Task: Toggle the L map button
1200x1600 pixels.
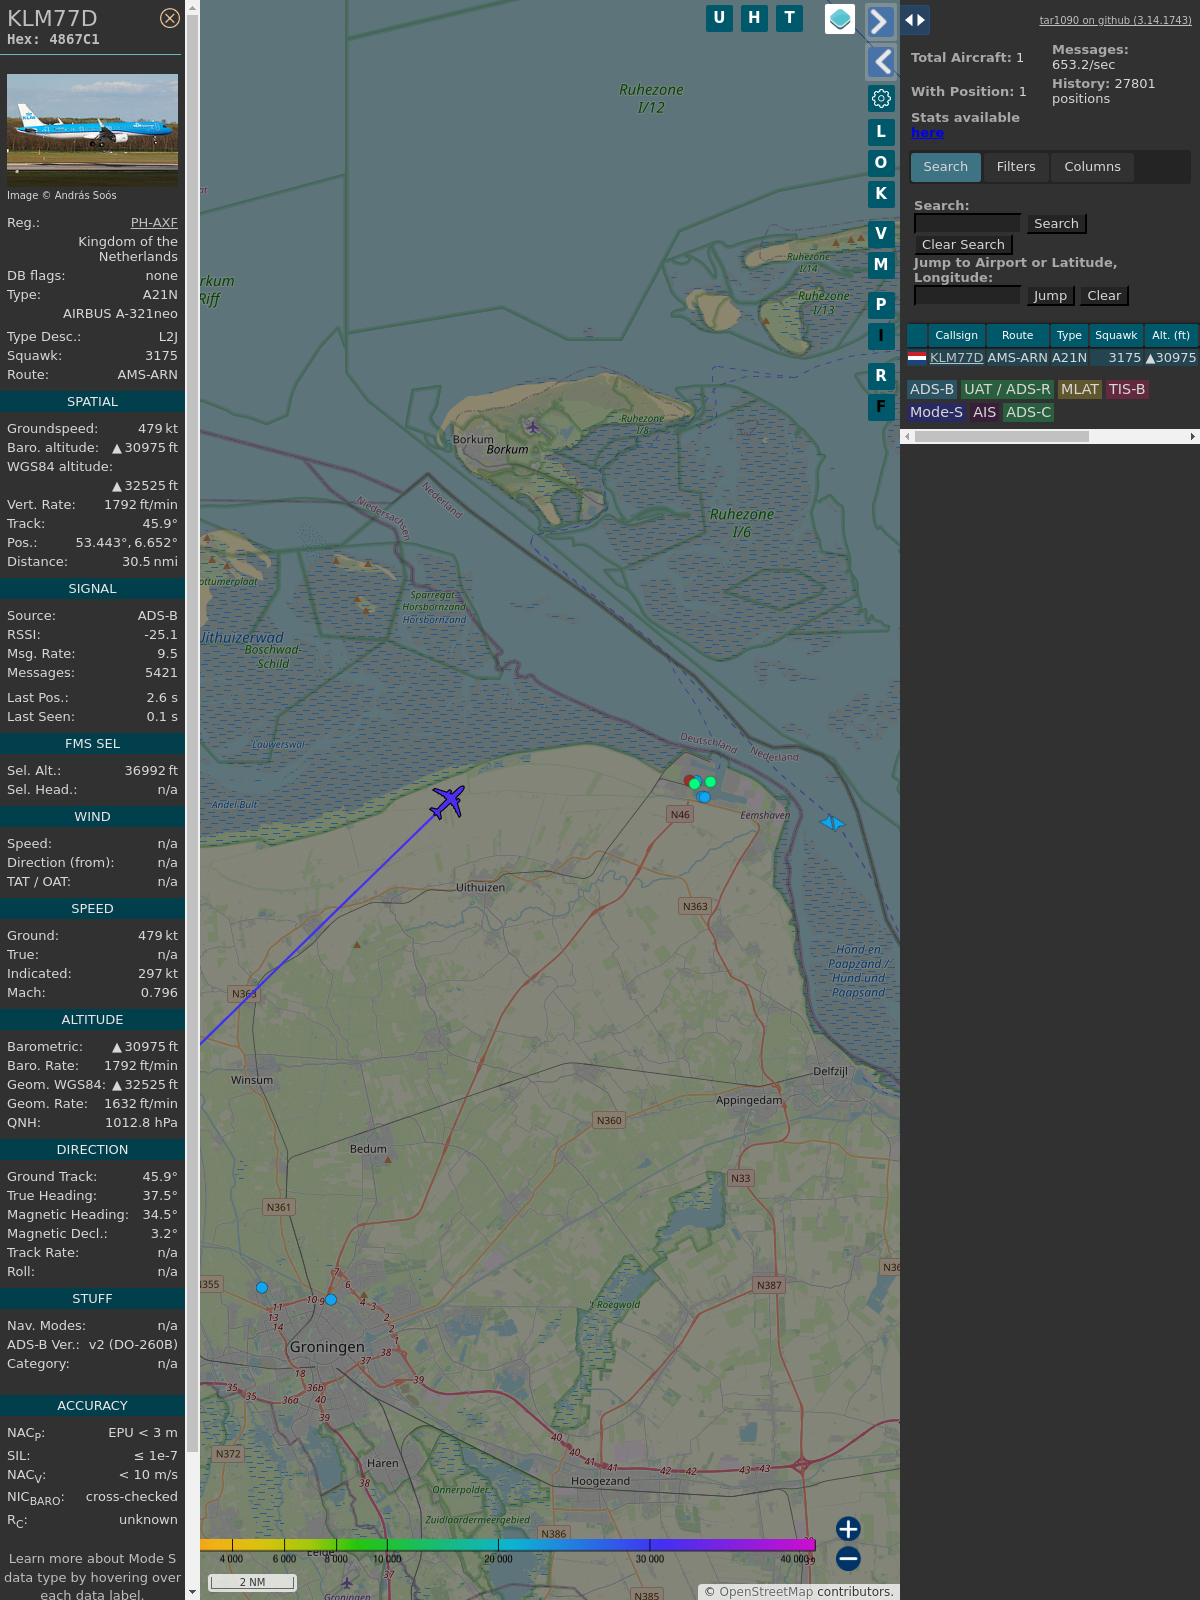Action: coord(881,132)
